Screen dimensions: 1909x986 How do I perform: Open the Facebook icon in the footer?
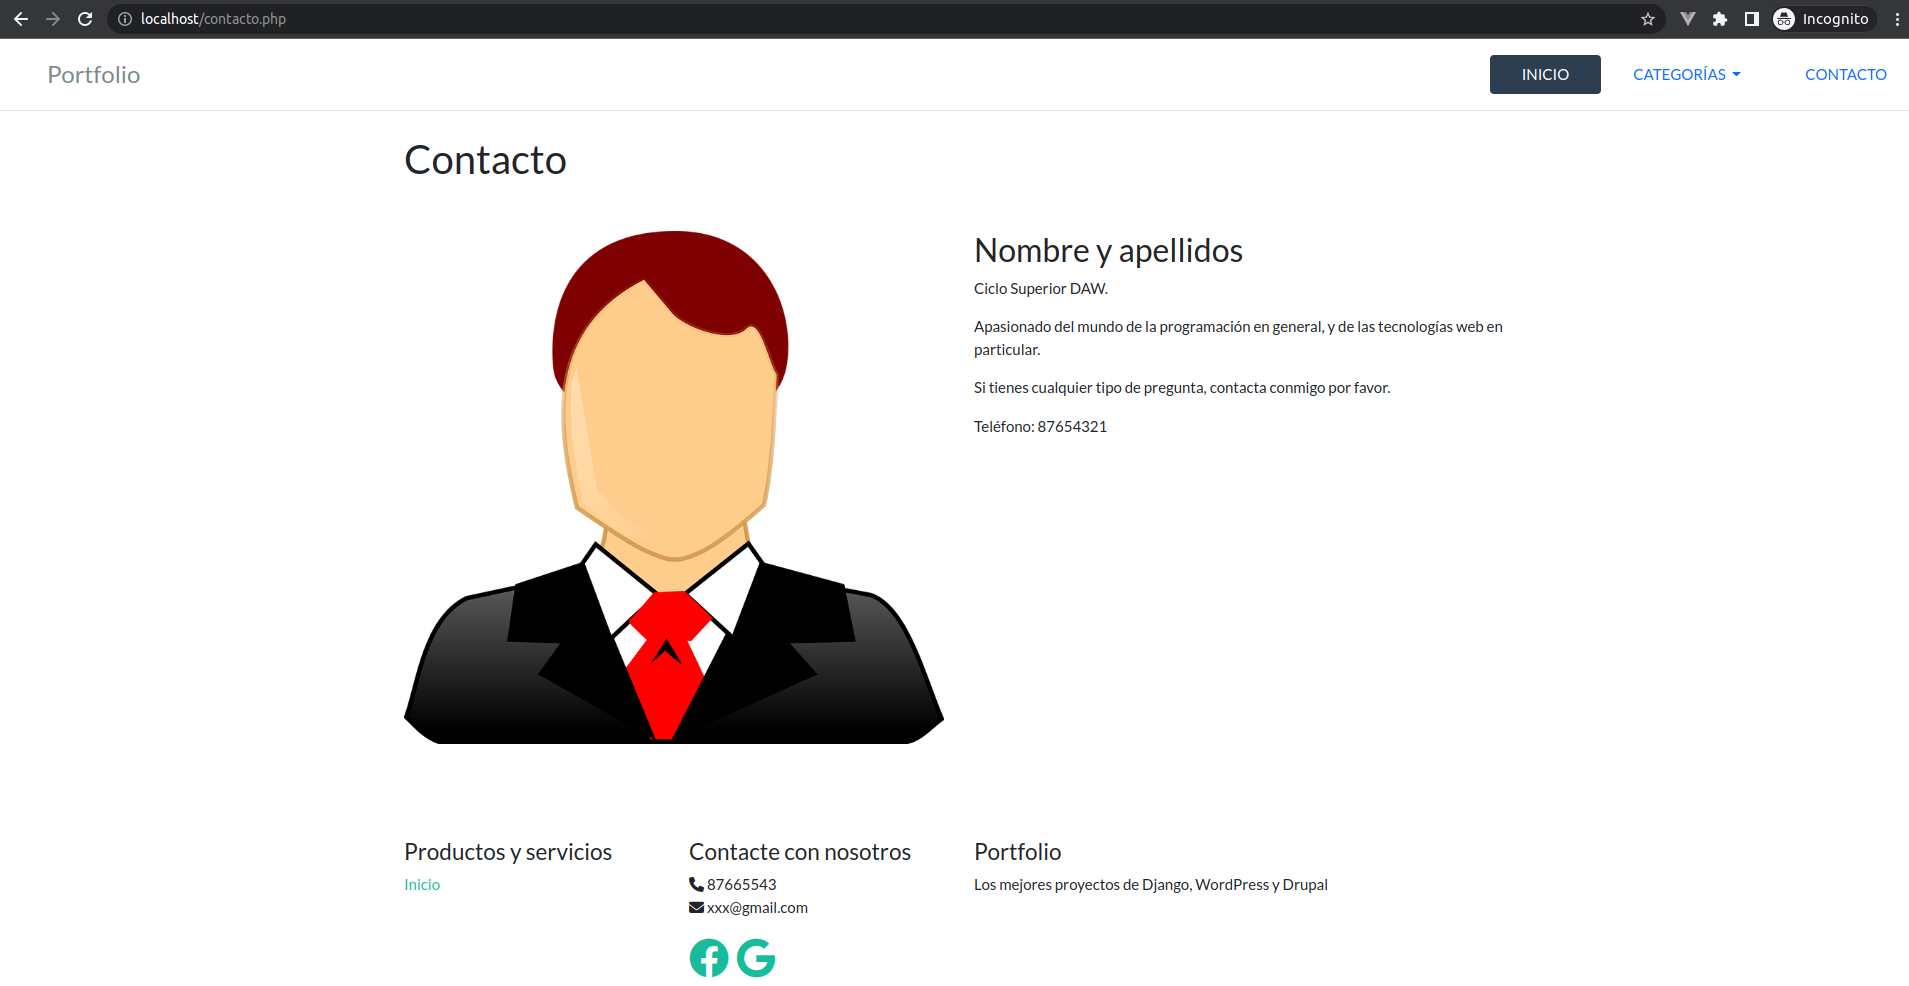[709, 958]
